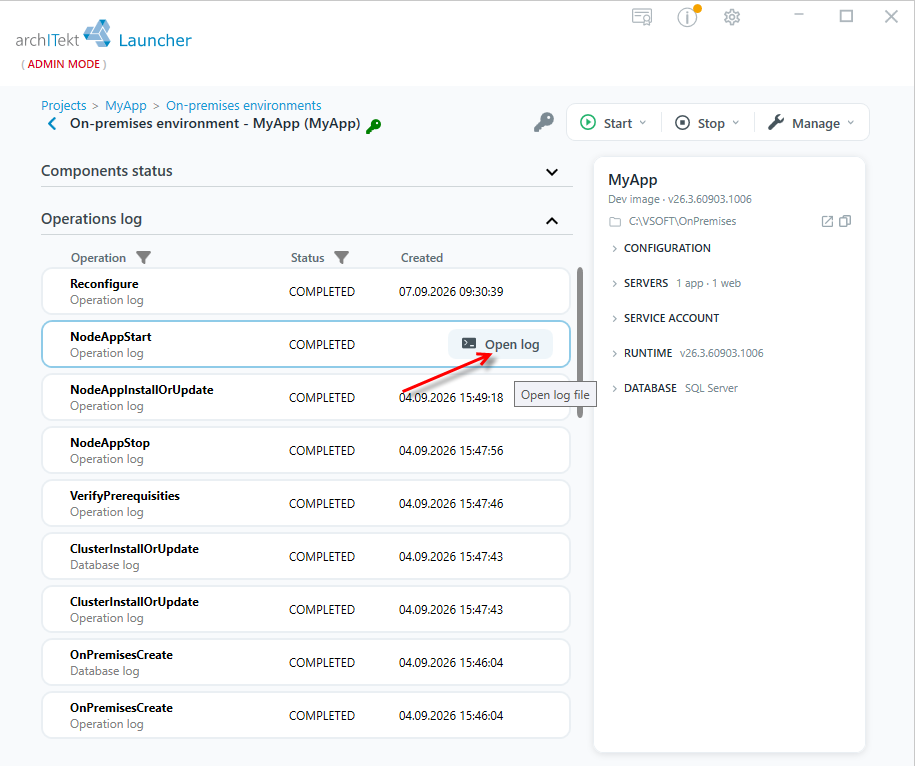Go to the MyApp breadcrumb link
This screenshot has height=766, width=915.
pos(125,106)
